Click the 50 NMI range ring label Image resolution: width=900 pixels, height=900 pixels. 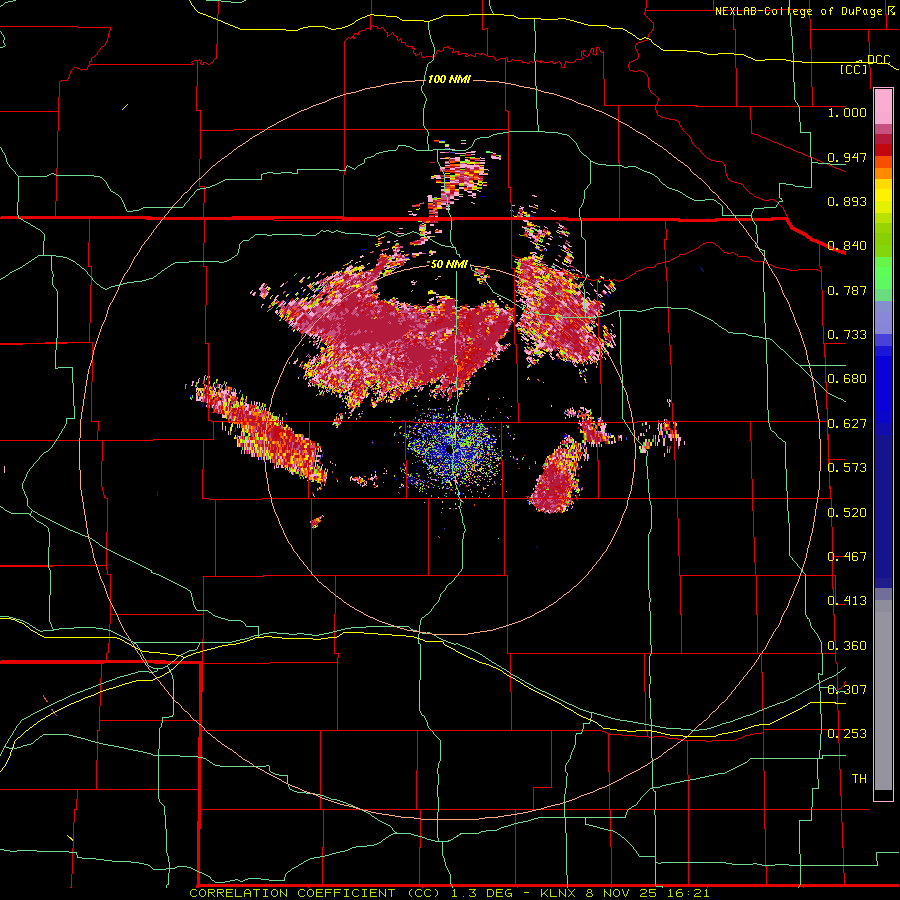point(449,265)
